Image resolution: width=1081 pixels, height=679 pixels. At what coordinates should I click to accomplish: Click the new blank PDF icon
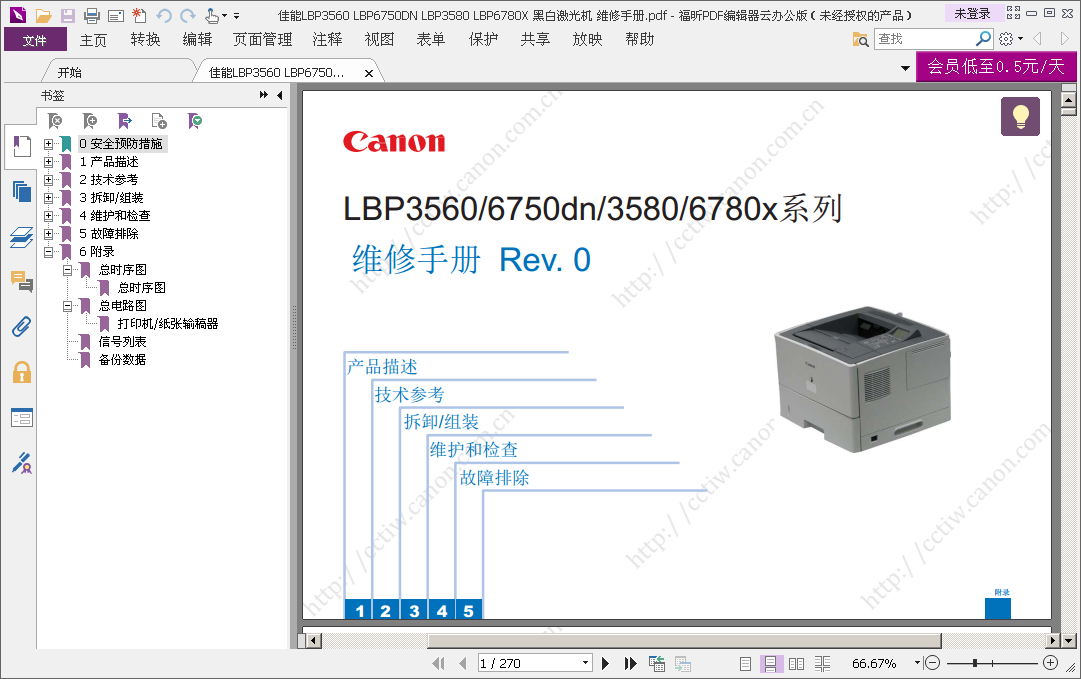139,15
